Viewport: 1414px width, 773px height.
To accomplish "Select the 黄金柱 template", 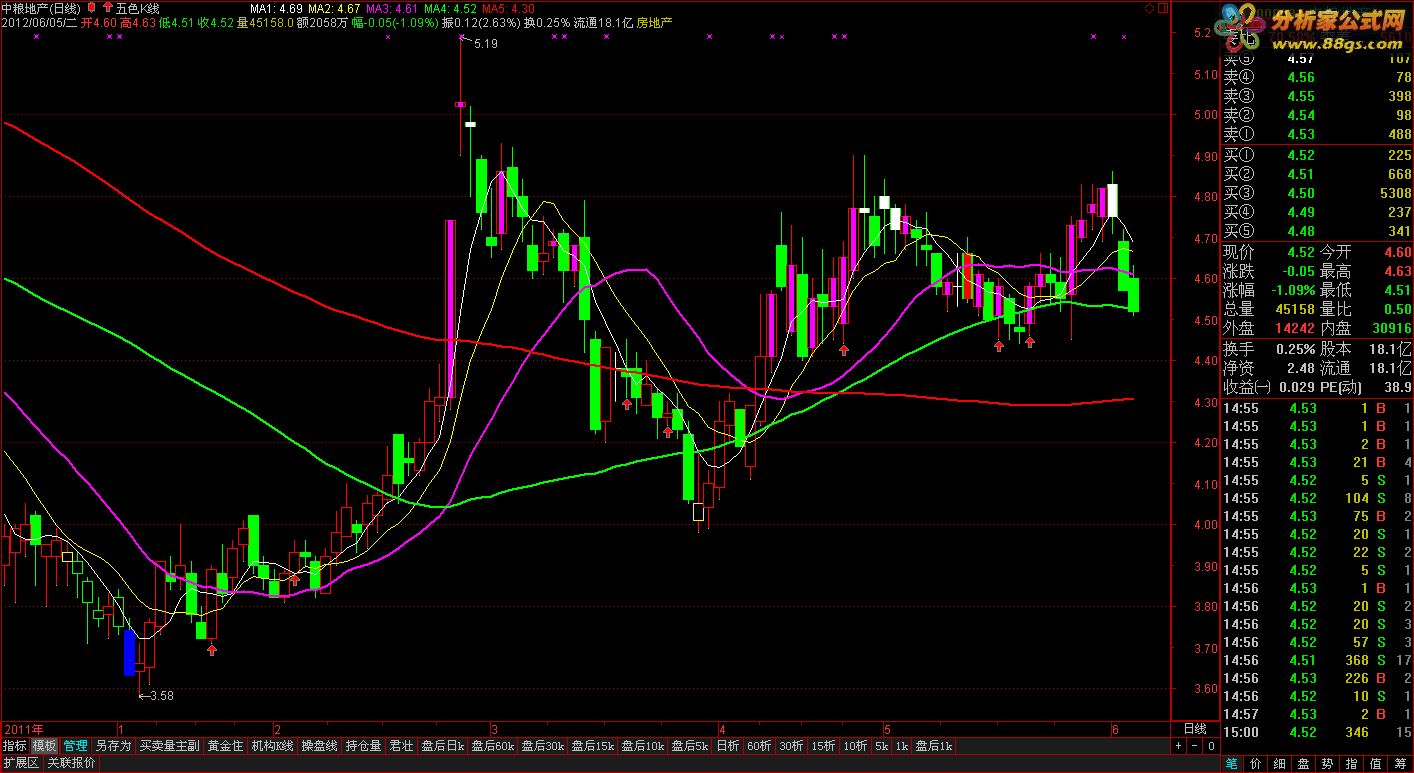I will pyautogui.click(x=225, y=746).
